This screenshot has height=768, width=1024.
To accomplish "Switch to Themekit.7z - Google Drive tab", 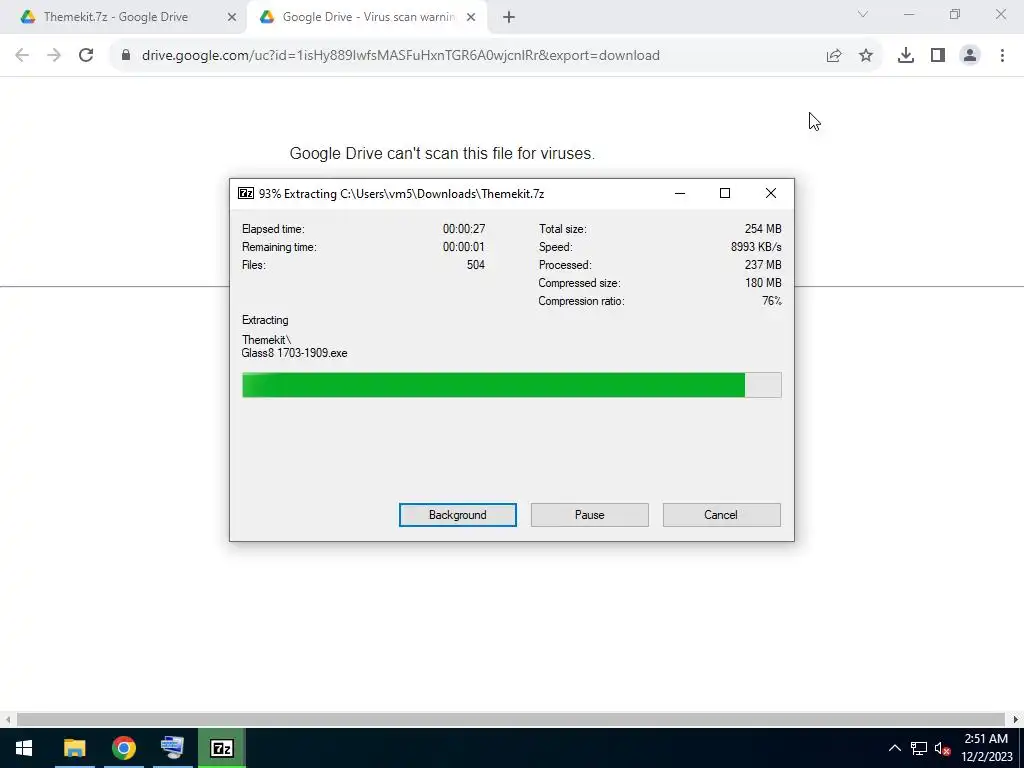I will [116, 17].
